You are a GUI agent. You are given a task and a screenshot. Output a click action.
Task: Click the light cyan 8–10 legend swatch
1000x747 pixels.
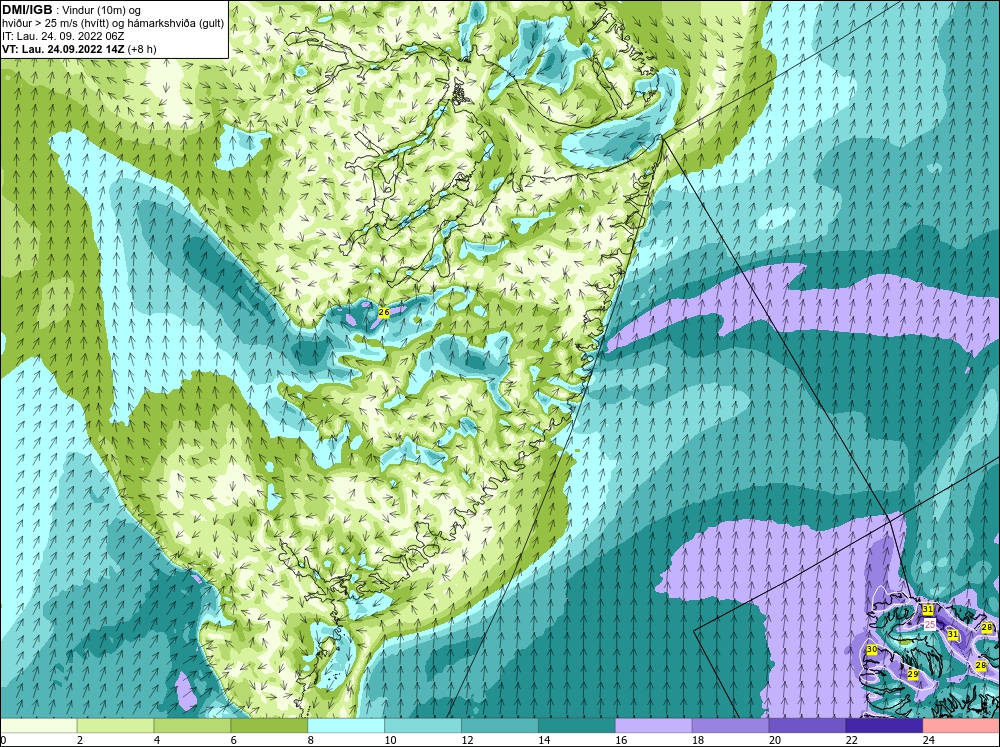point(346,726)
